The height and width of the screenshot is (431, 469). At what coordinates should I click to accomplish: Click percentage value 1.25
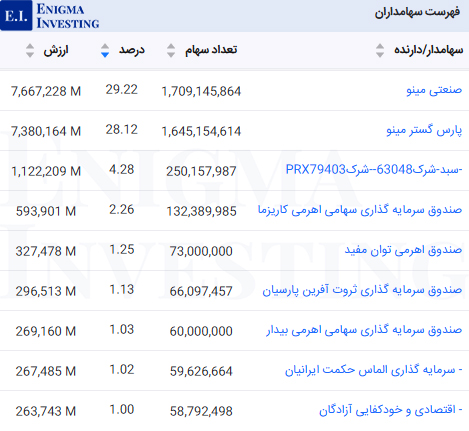pyautogui.click(x=122, y=250)
